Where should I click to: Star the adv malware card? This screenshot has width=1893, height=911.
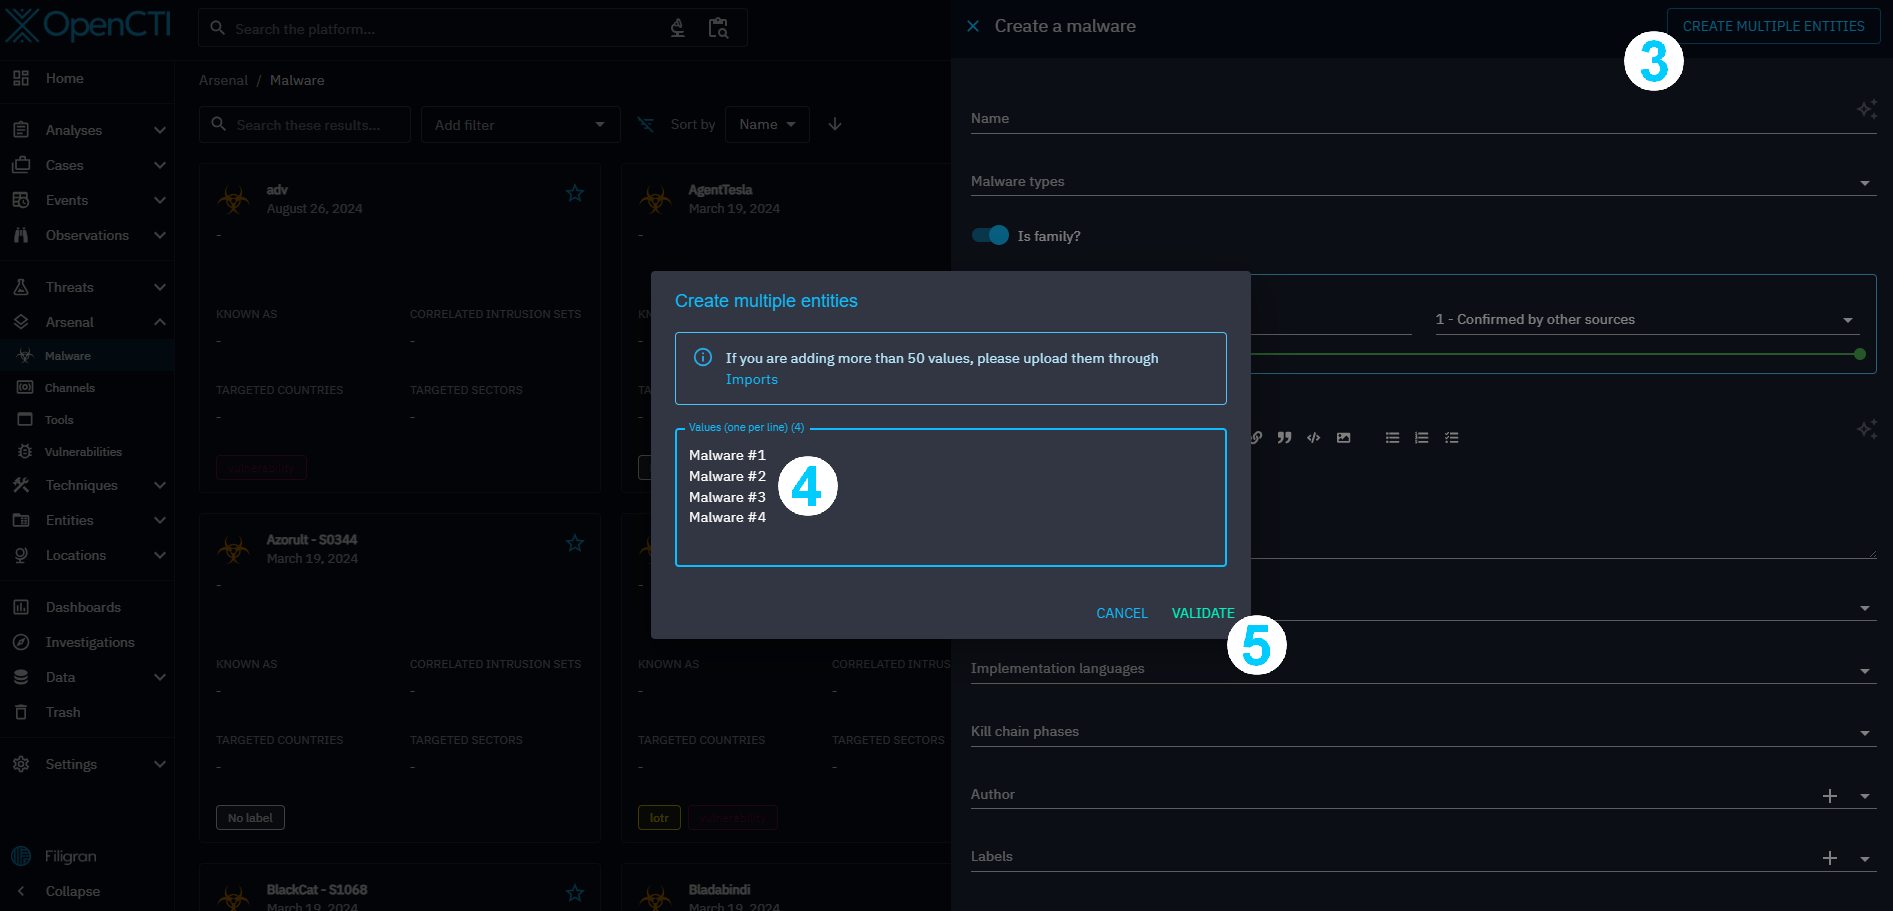click(575, 193)
